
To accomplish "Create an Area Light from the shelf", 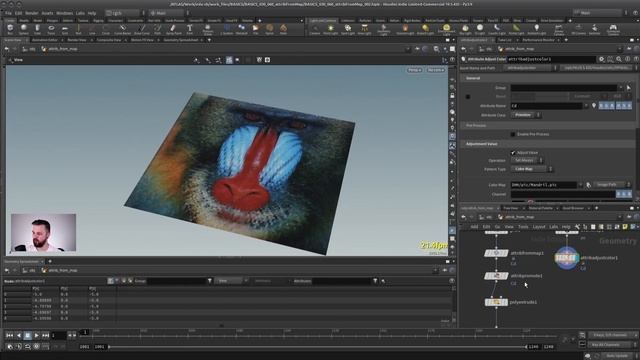I will [364, 29].
